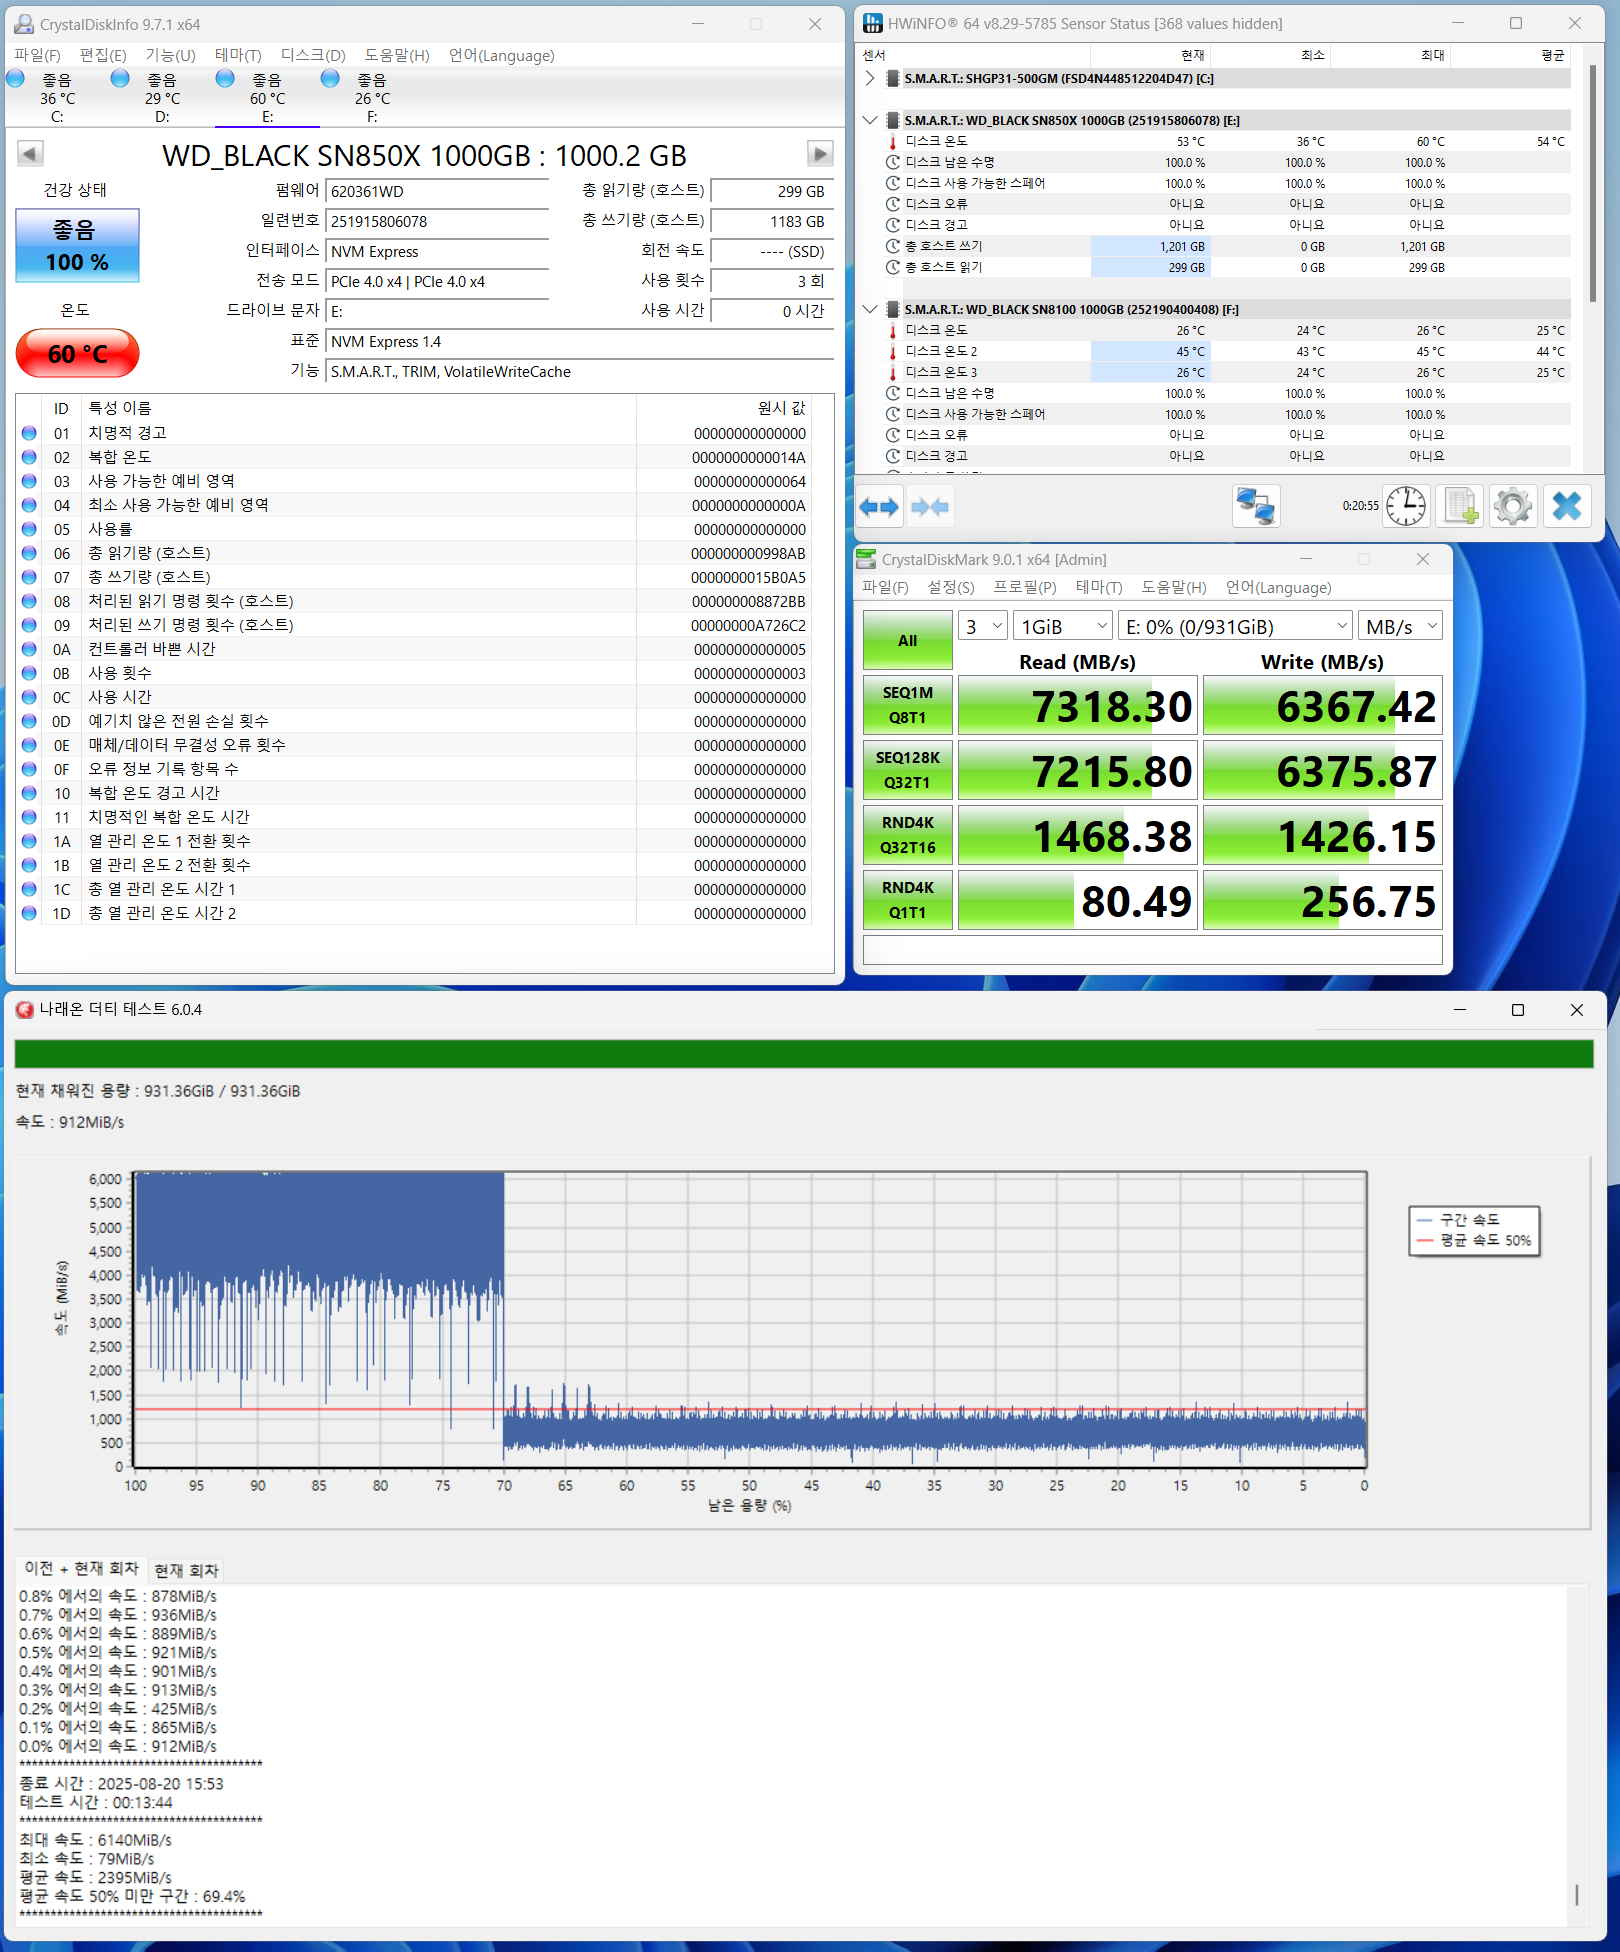Collapse the WD_BLACK SN850X S.M.A.R.T. group
This screenshot has width=1620, height=1952.
870,120
